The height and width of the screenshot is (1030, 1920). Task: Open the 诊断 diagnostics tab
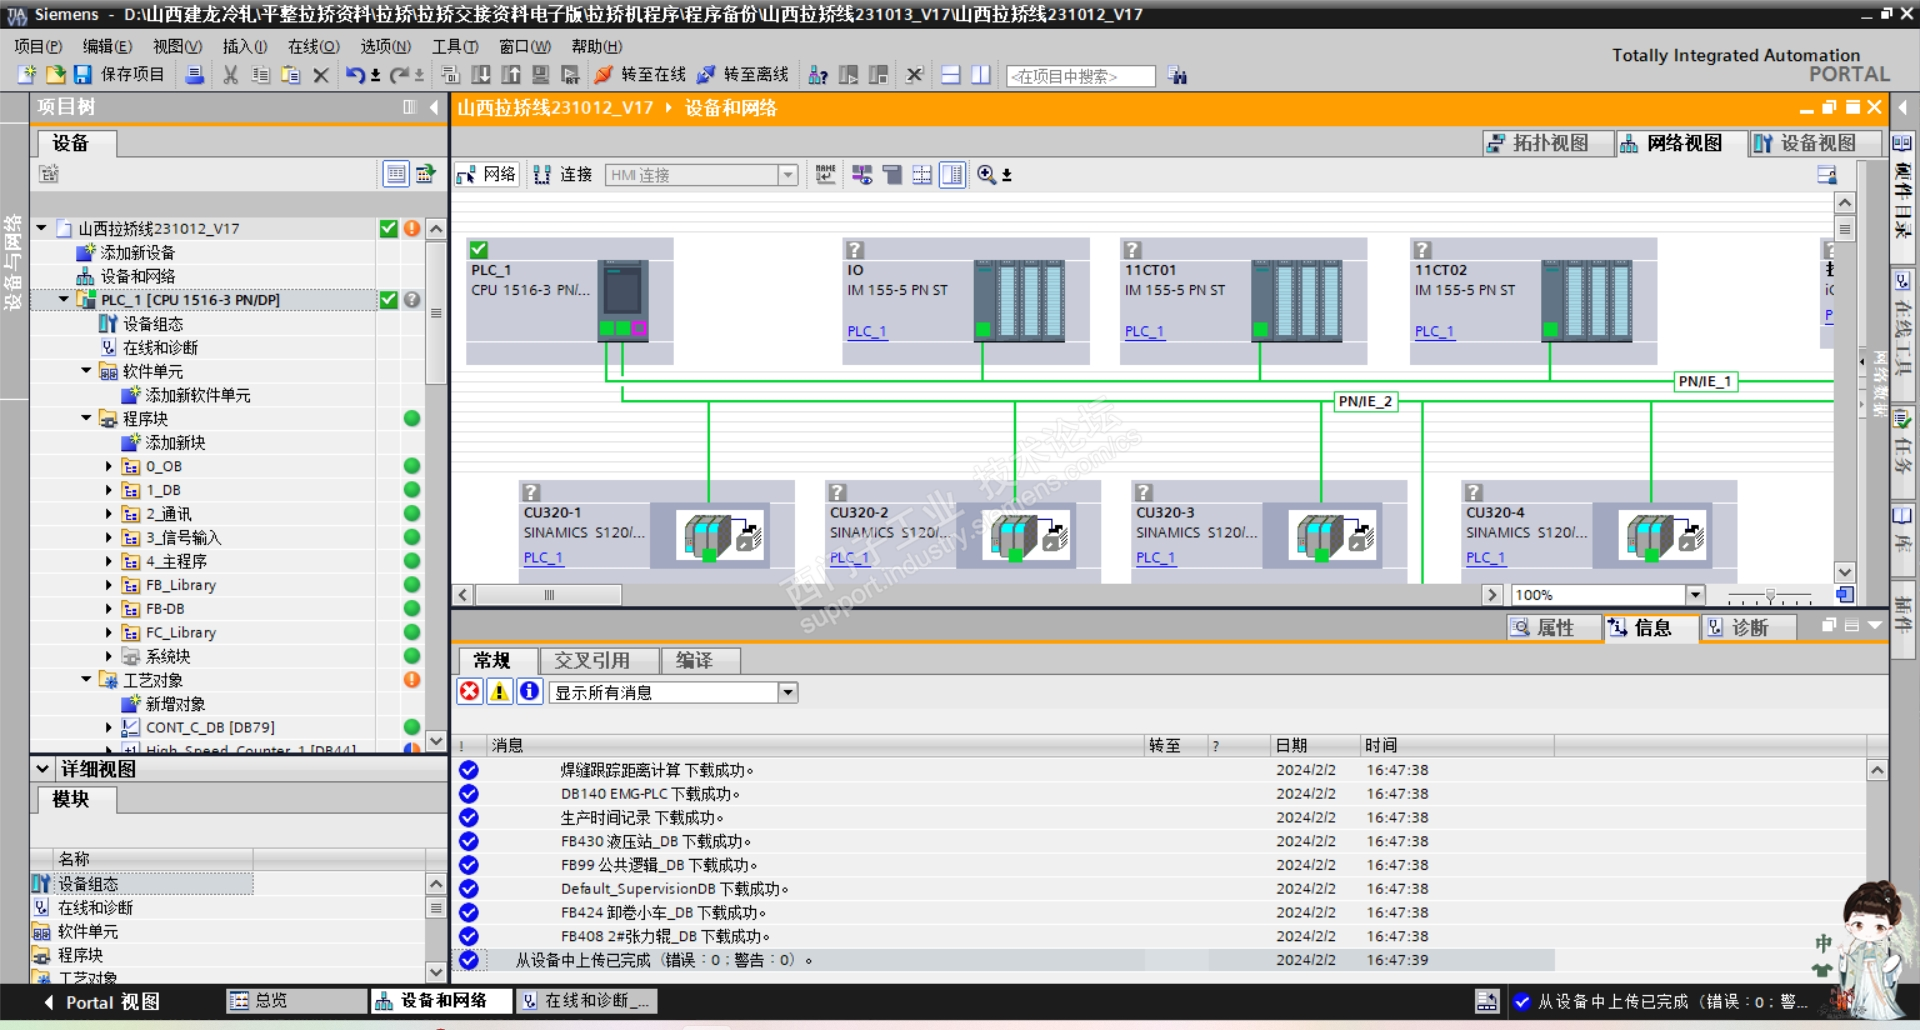(1748, 627)
